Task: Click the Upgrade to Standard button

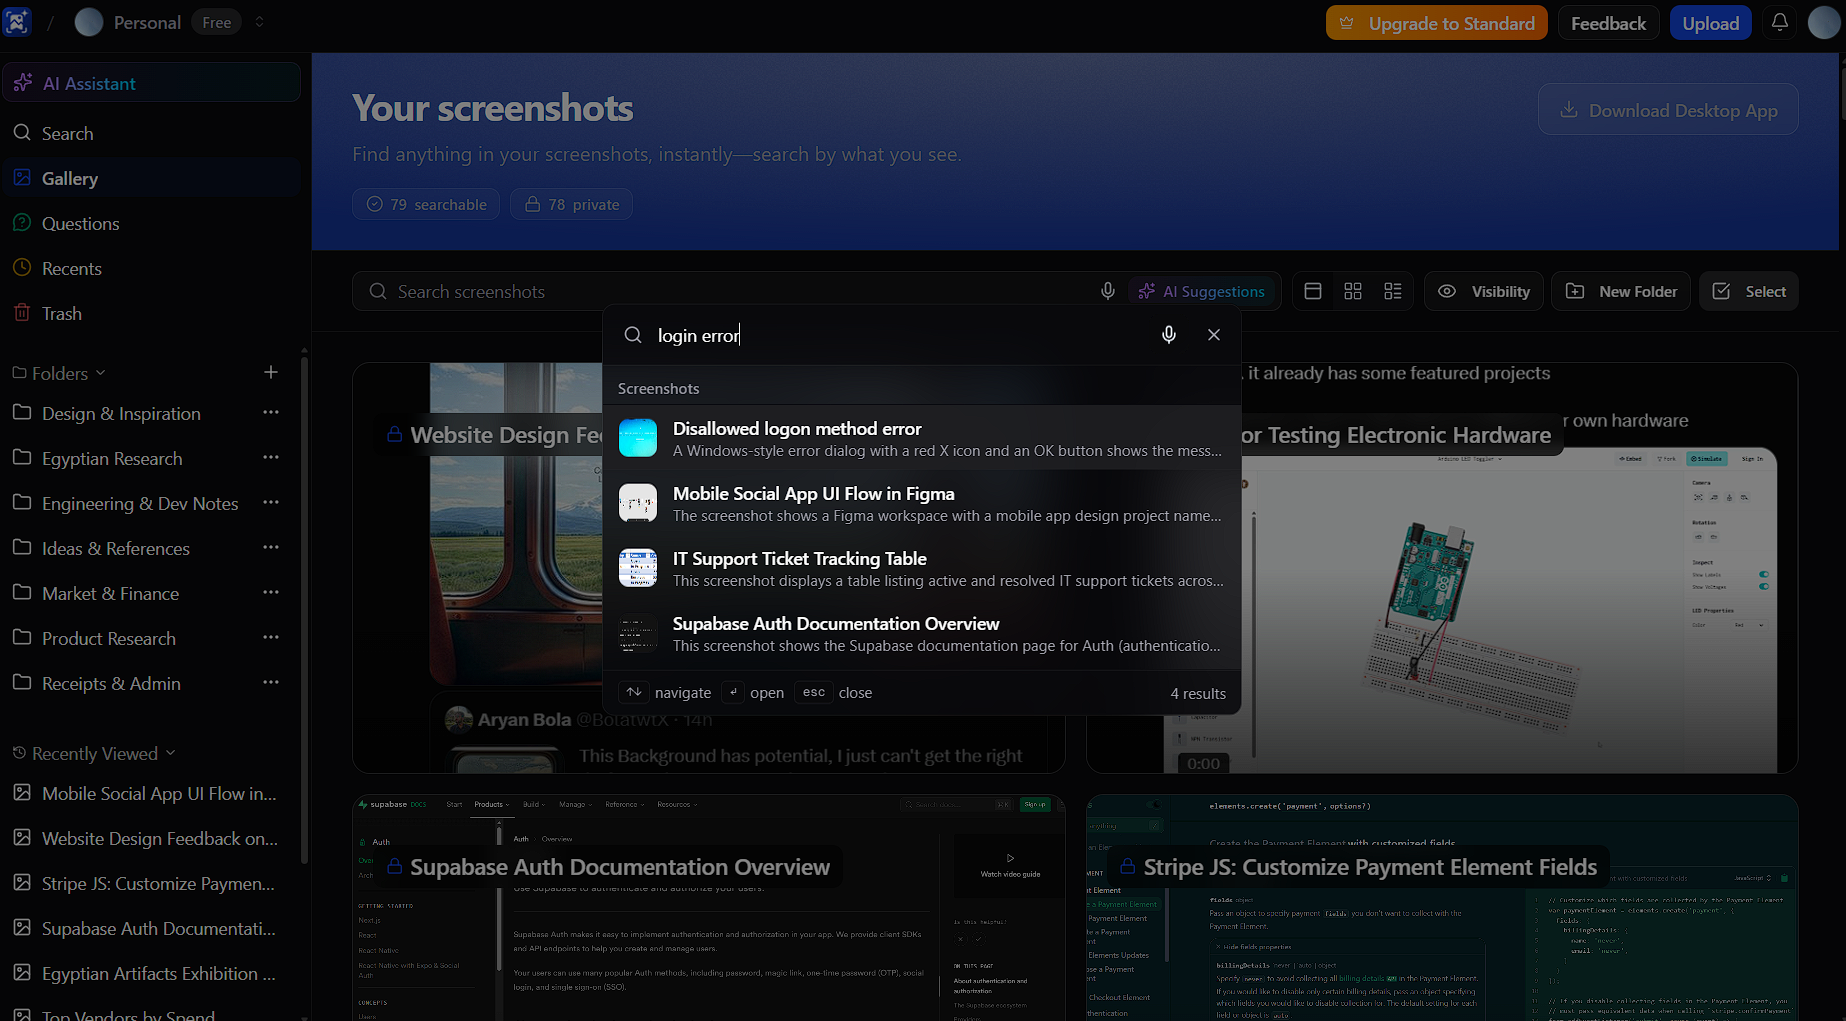Action: point(1436,22)
